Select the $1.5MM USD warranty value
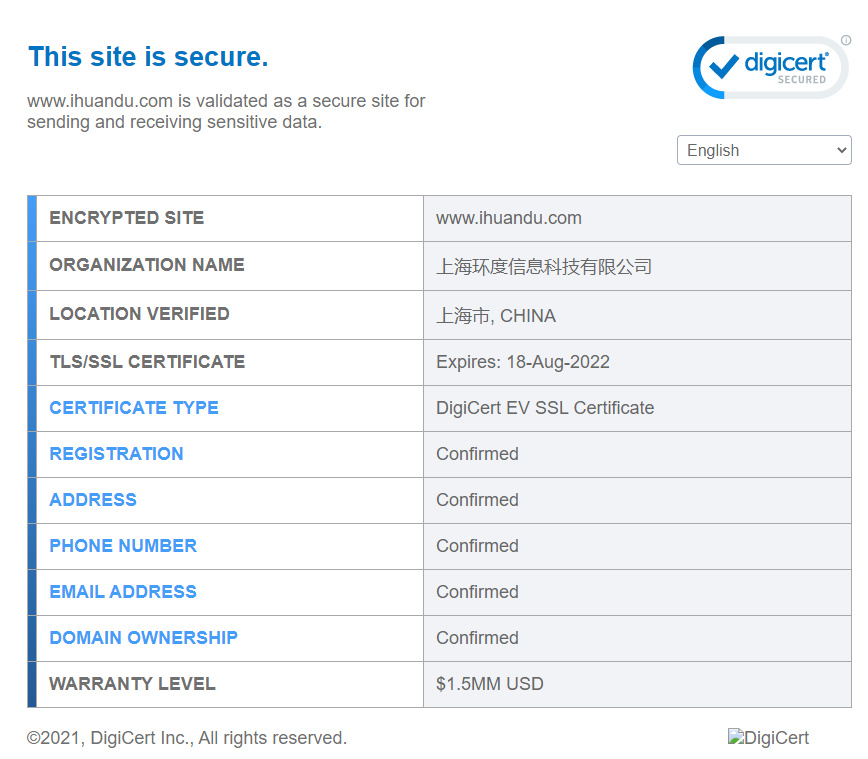The width and height of the screenshot is (868, 759). [x=489, y=684]
